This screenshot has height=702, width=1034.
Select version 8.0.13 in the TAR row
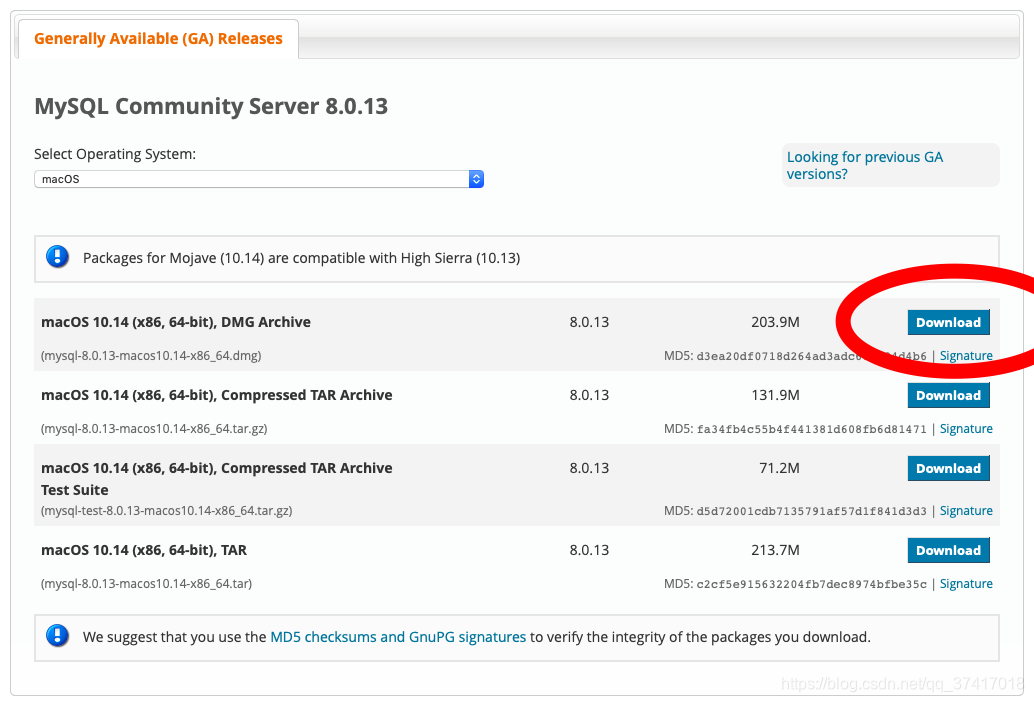(589, 550)
